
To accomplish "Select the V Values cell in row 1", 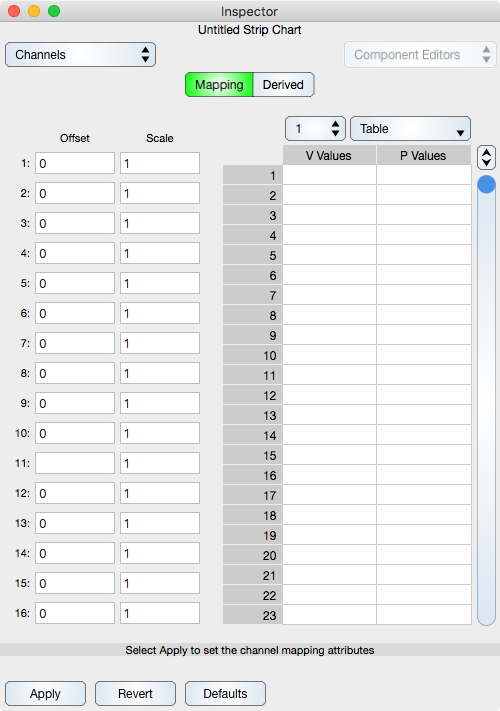I will [330, 175].
